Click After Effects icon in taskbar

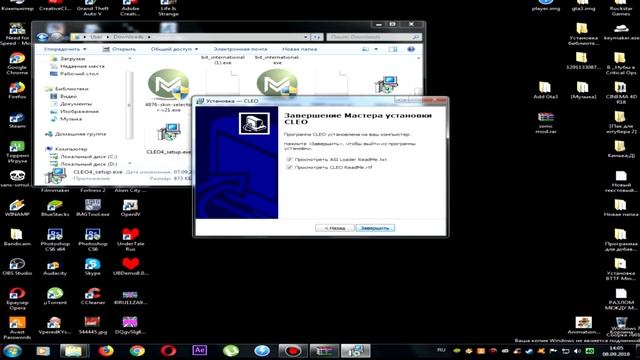click(200, 351)
